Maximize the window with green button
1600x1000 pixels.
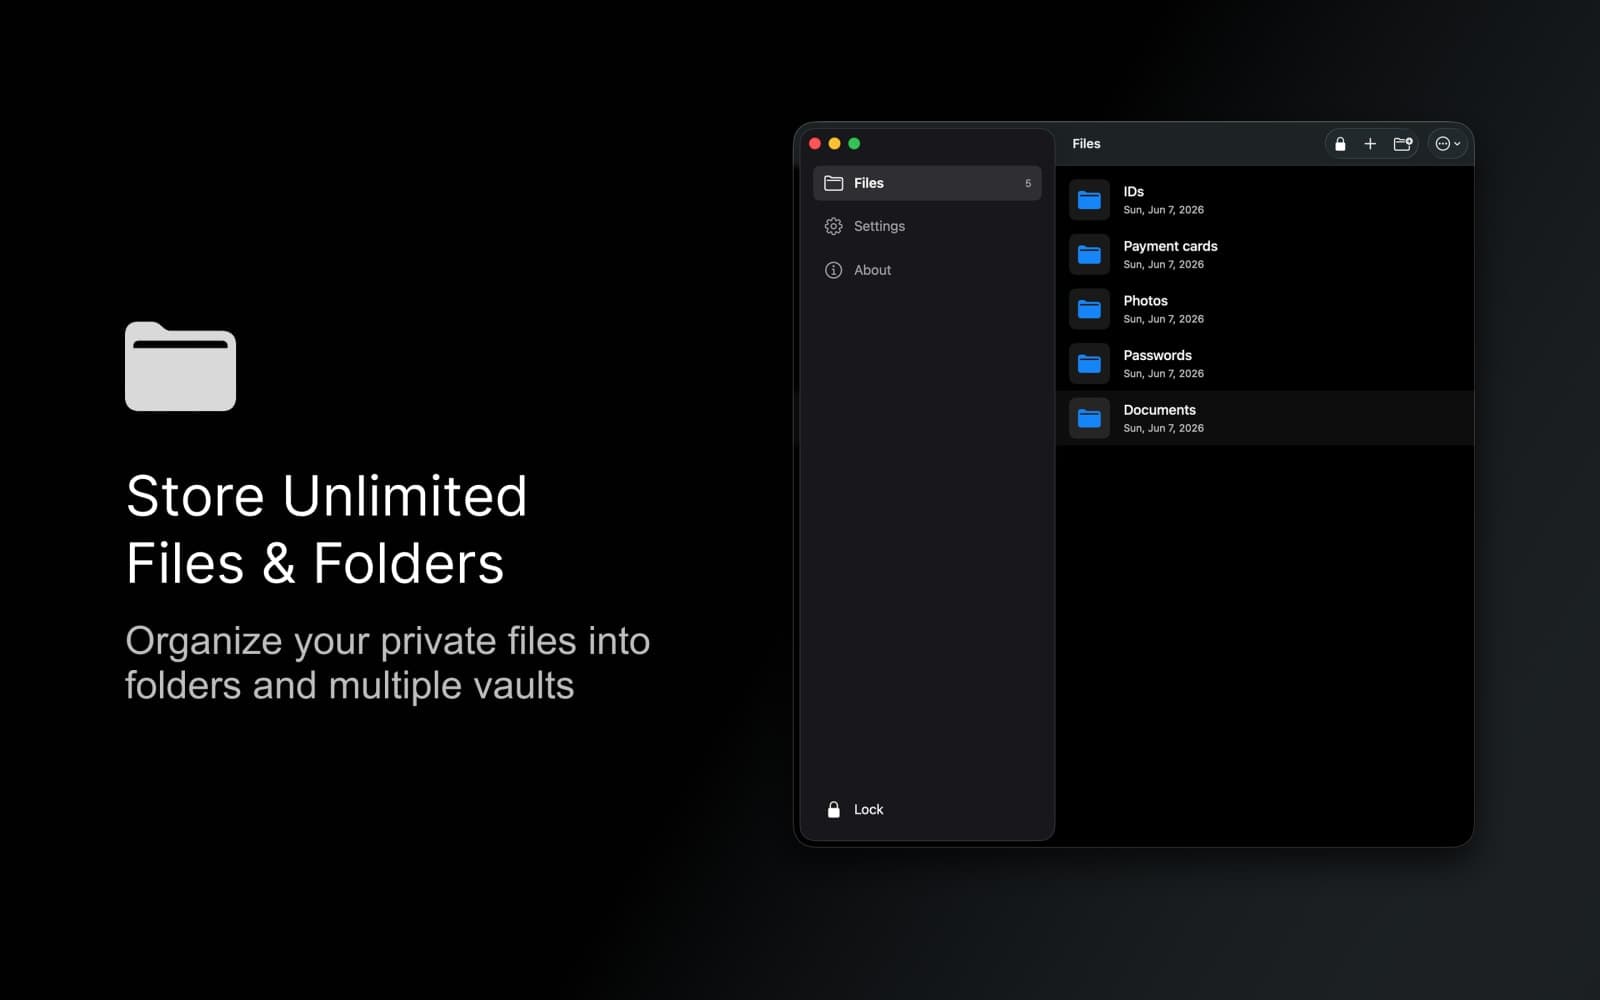click(x=854, y=144)
